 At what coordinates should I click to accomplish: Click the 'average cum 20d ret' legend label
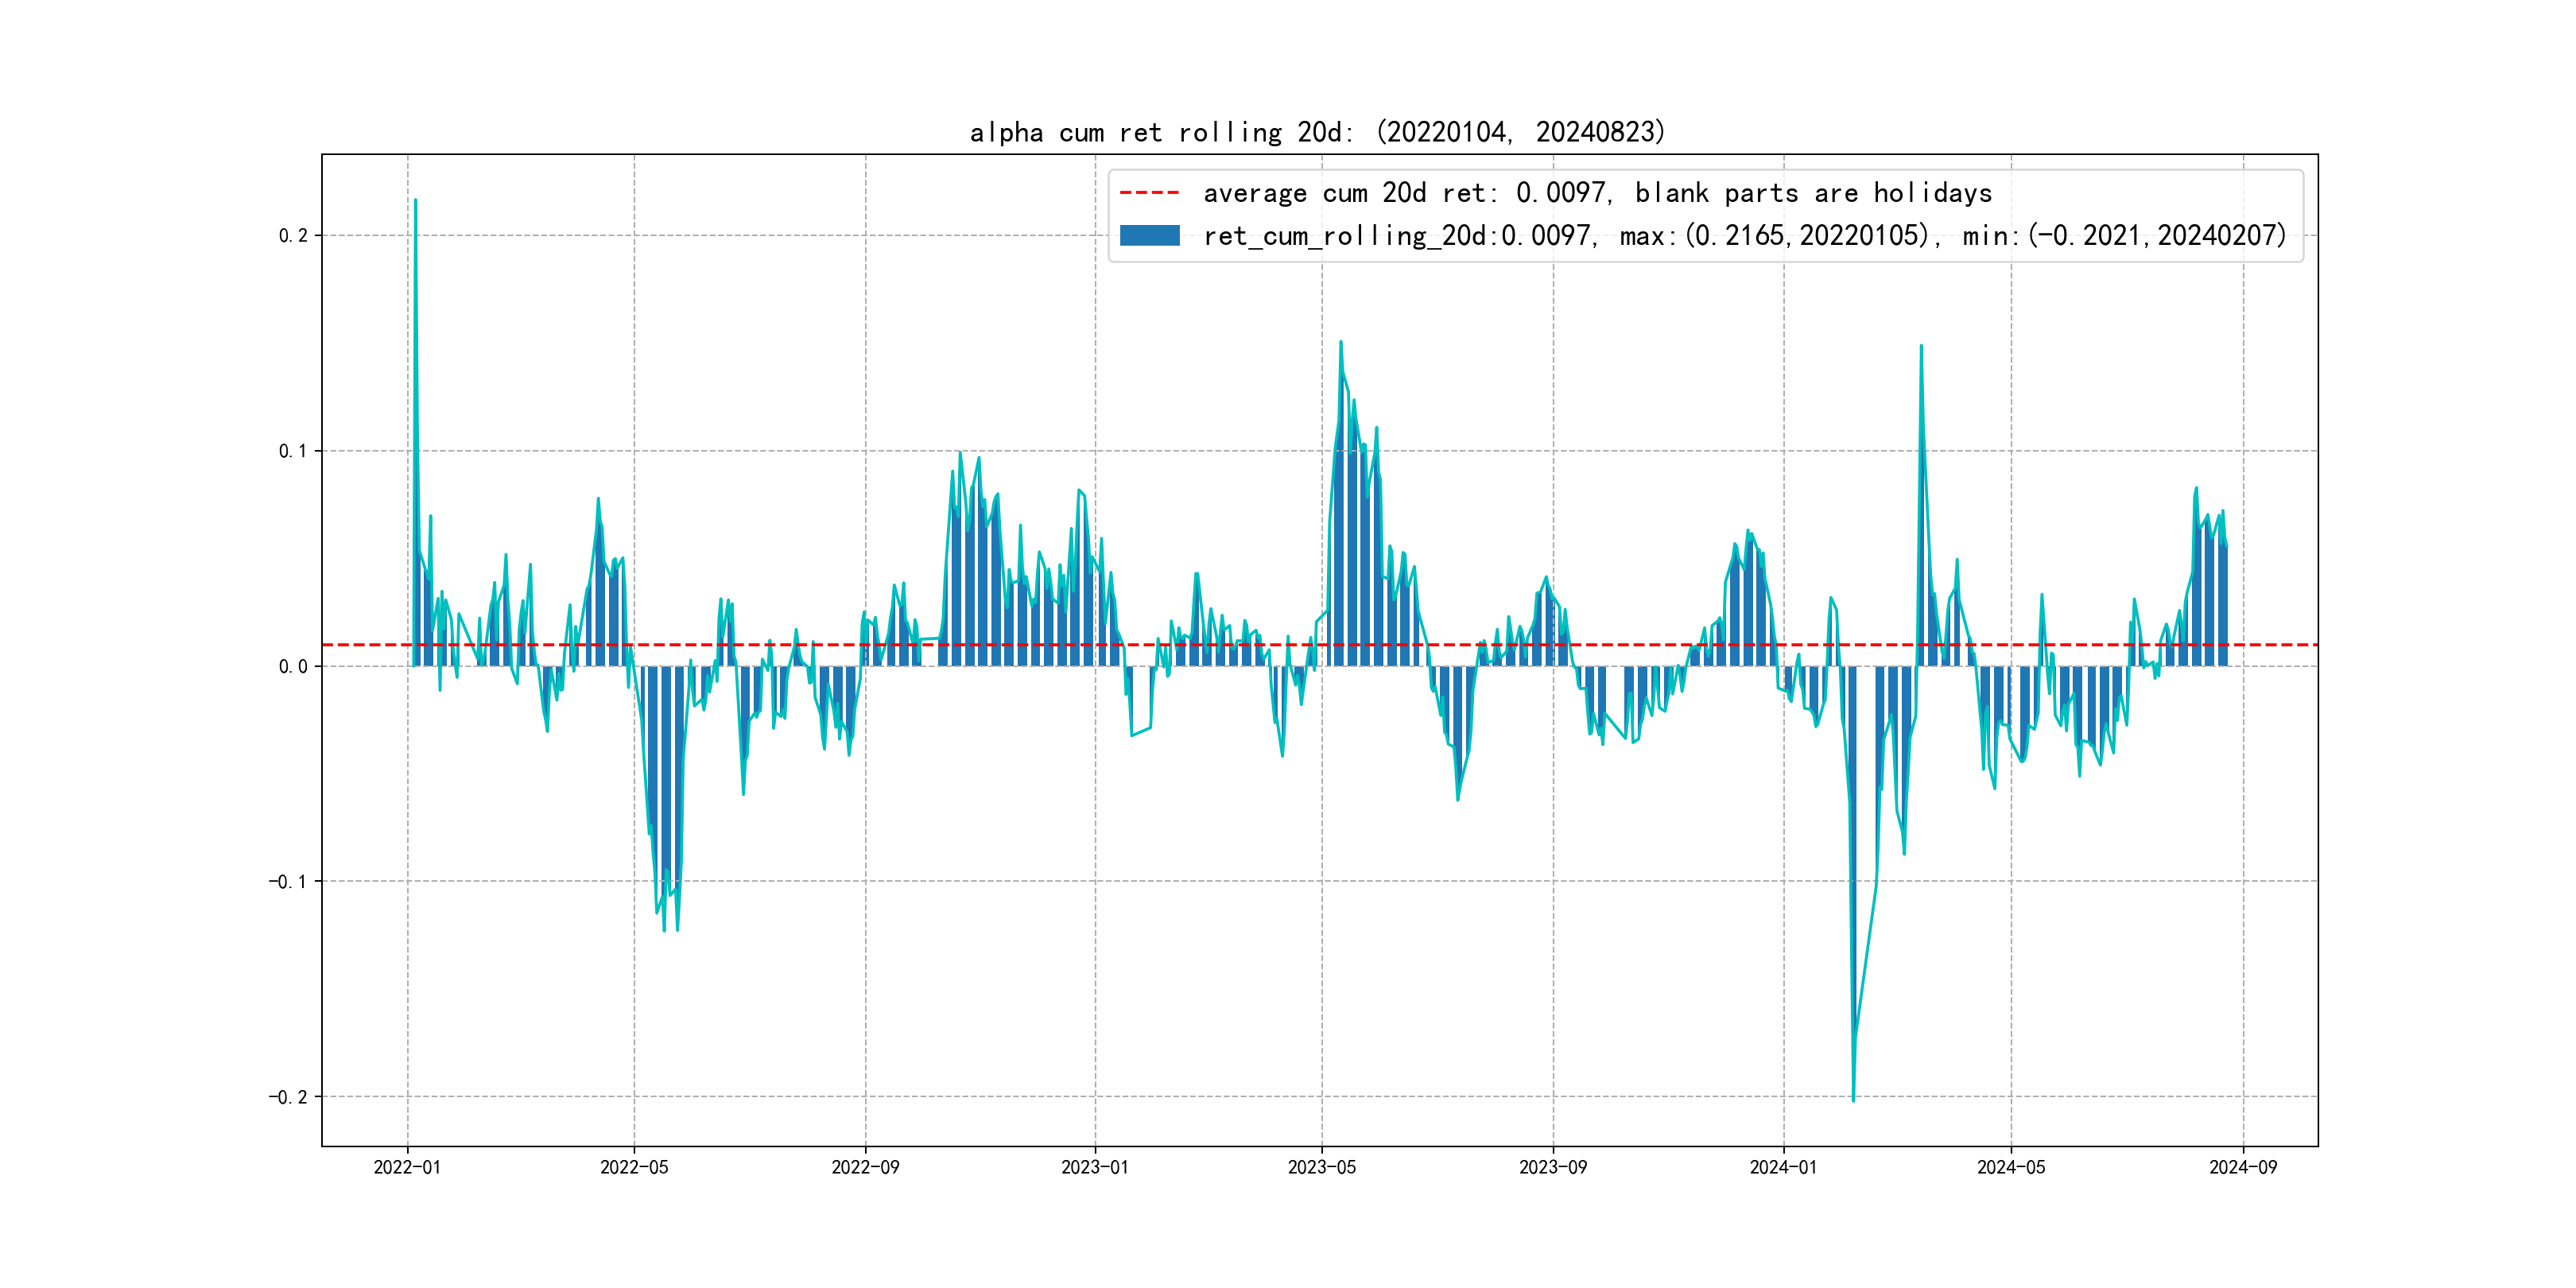(x=1597, y=192)
